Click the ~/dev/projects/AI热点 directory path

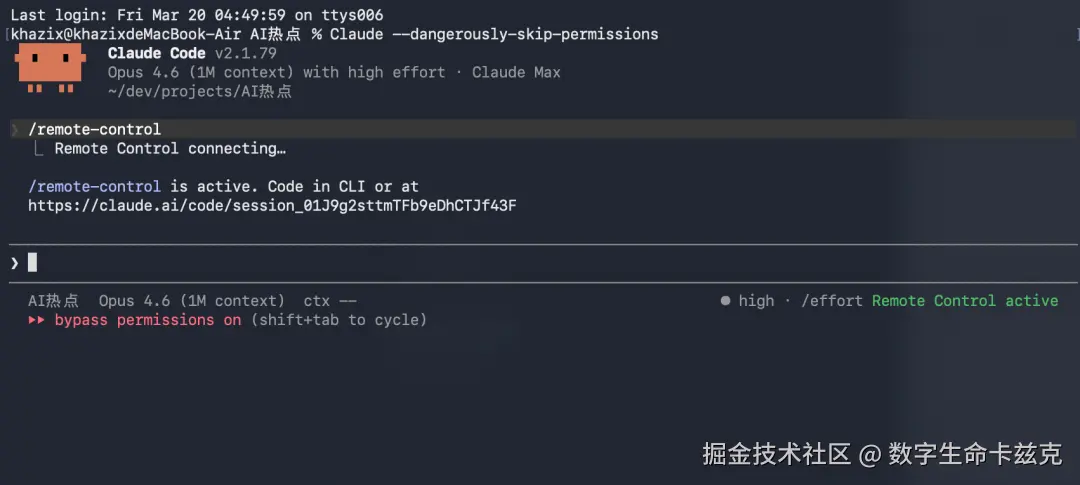199,91
